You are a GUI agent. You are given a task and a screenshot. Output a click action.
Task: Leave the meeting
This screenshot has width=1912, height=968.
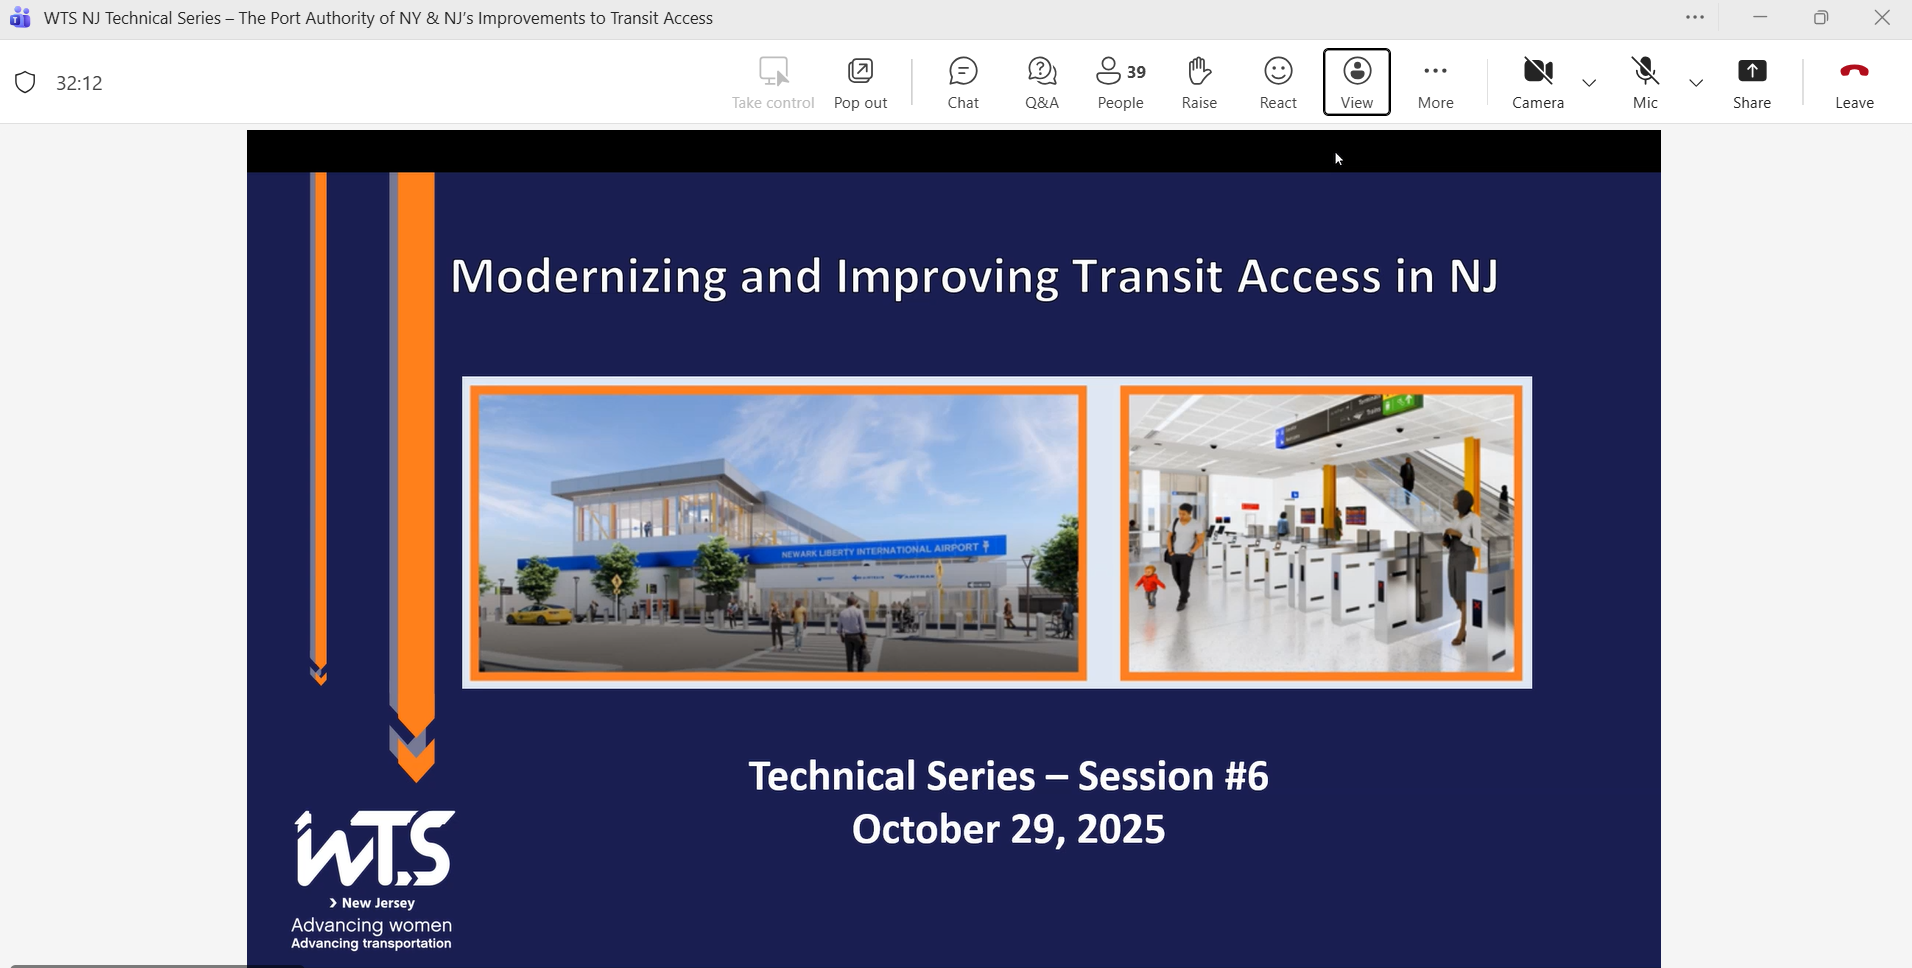pos(1853,82)
